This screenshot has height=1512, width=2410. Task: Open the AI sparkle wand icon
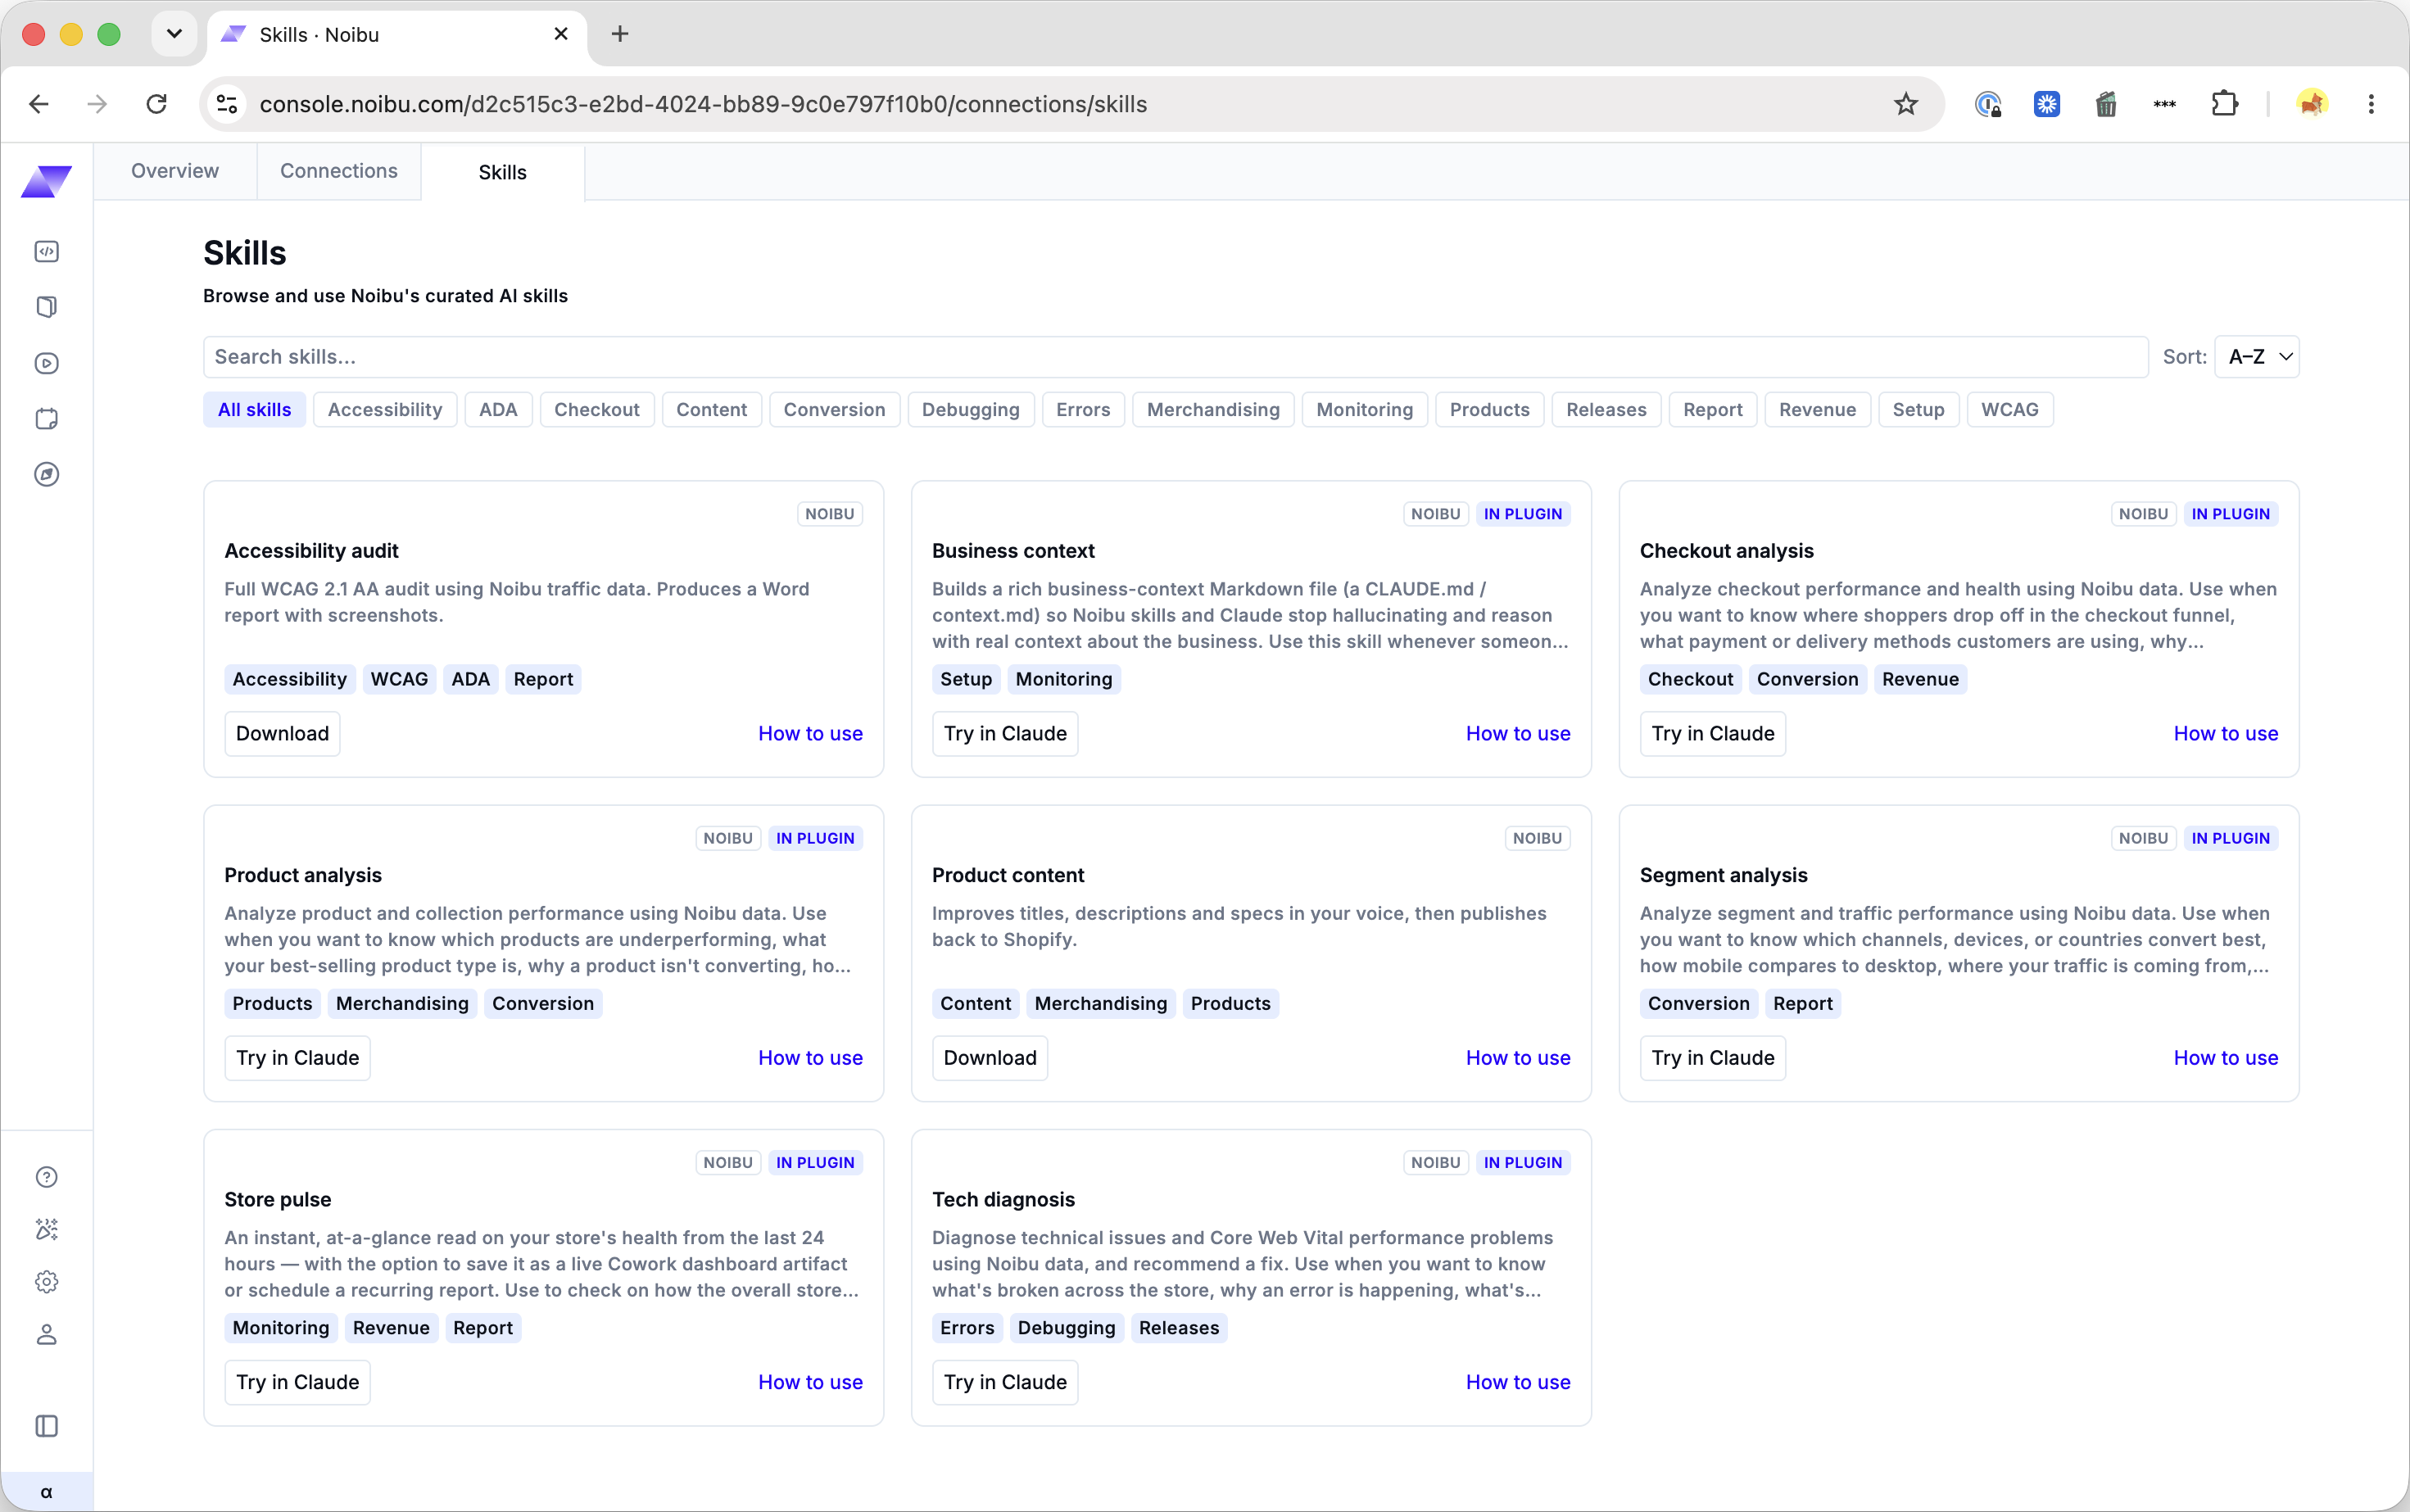tap(47, 1229)
